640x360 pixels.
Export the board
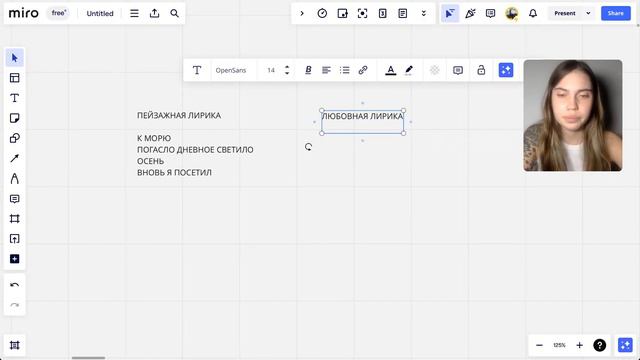click(x=154, y=13)
